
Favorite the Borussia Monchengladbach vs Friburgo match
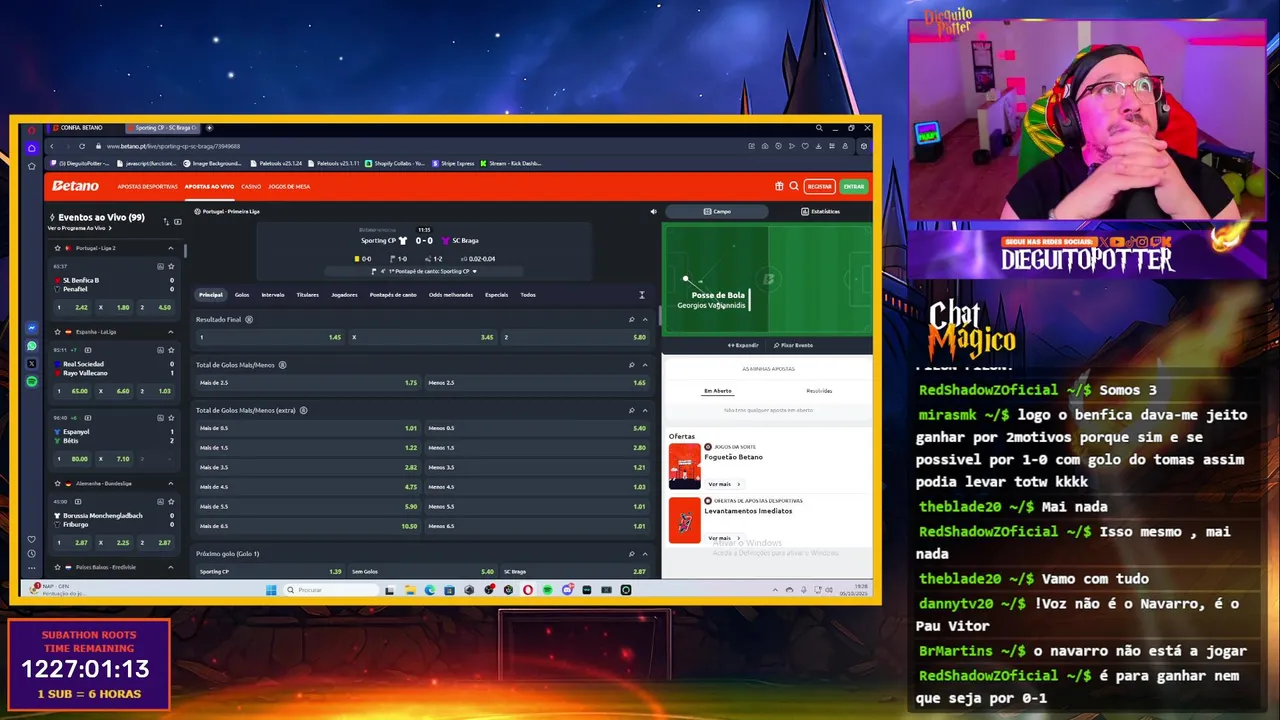pyautogui.click(x=171, y=502)
